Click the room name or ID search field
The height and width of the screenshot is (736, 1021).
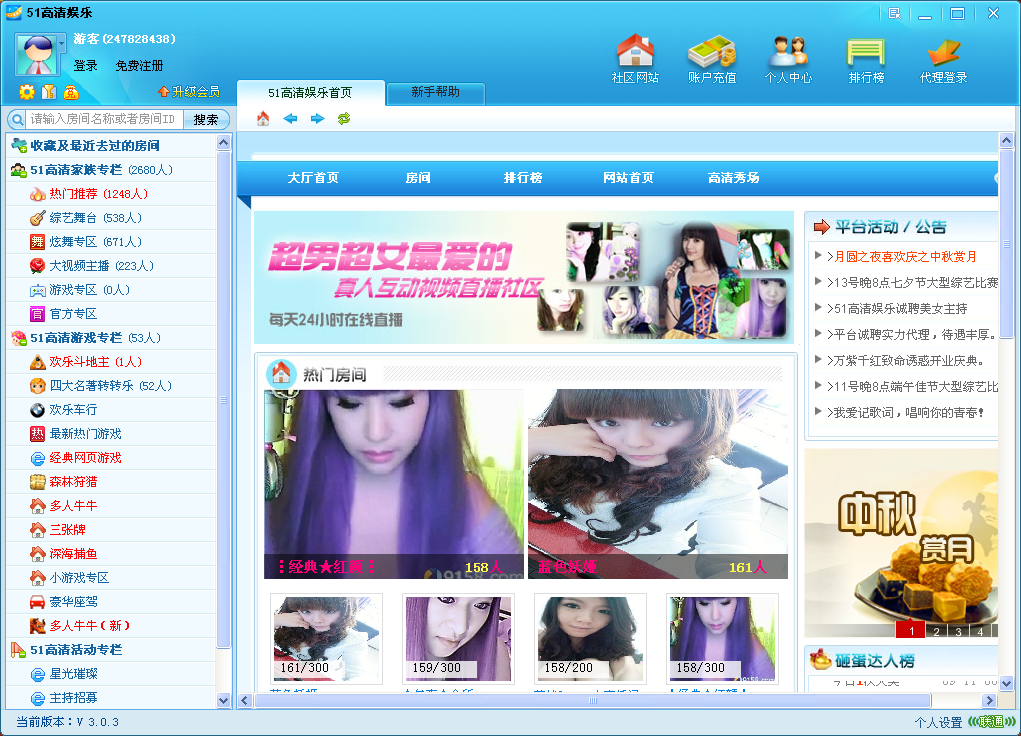[104, 119]
